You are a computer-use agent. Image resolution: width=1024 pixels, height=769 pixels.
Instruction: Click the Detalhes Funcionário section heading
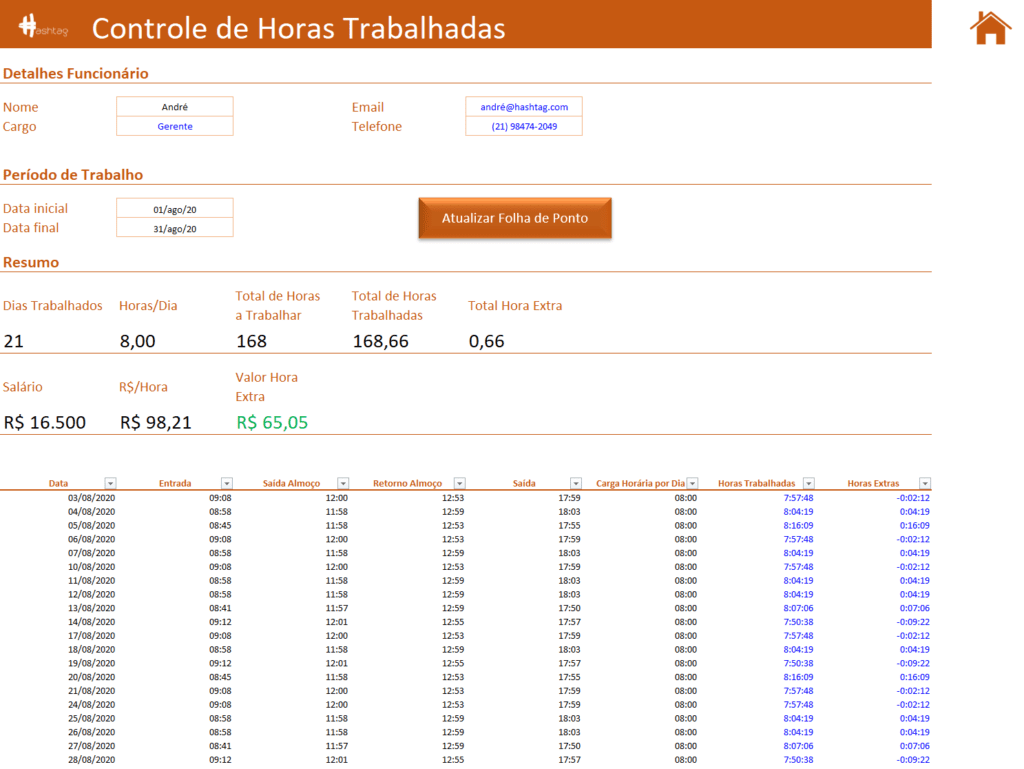point(76,73)
